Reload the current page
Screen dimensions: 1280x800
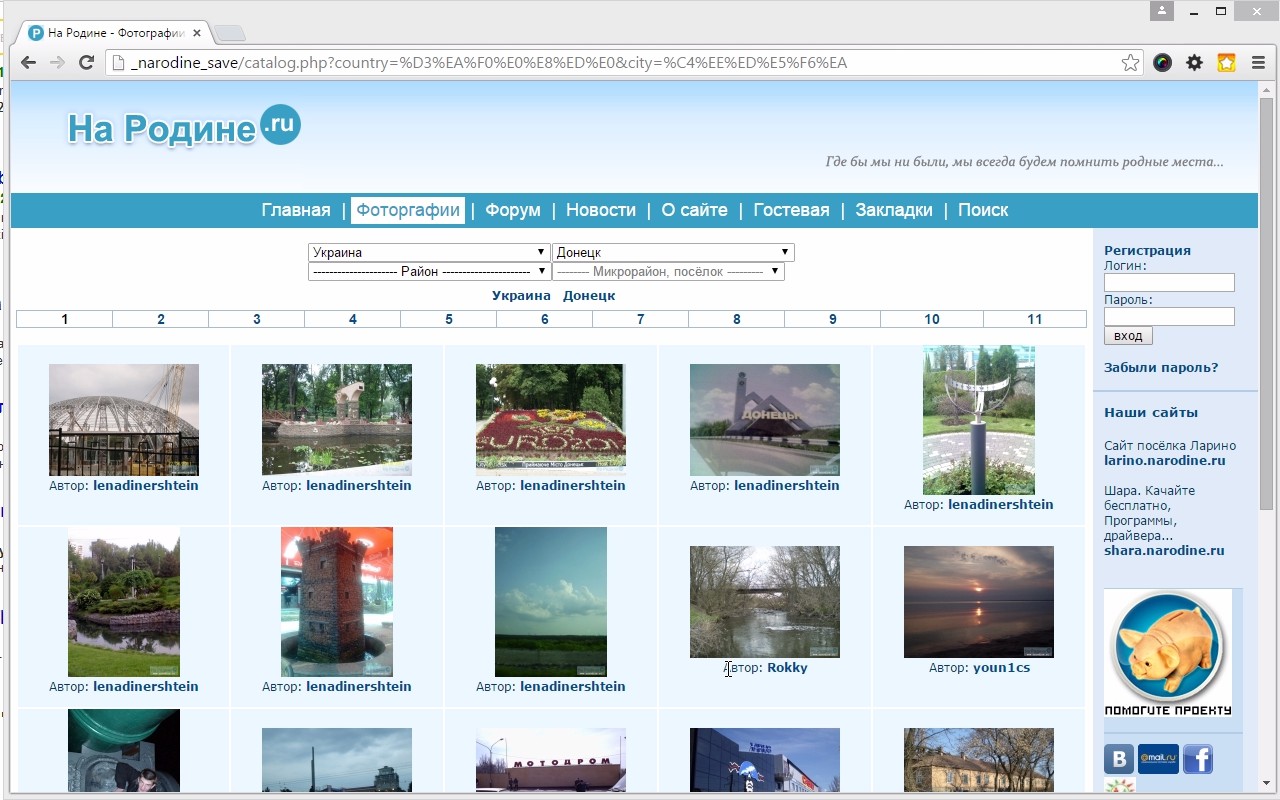coord(87,63)
